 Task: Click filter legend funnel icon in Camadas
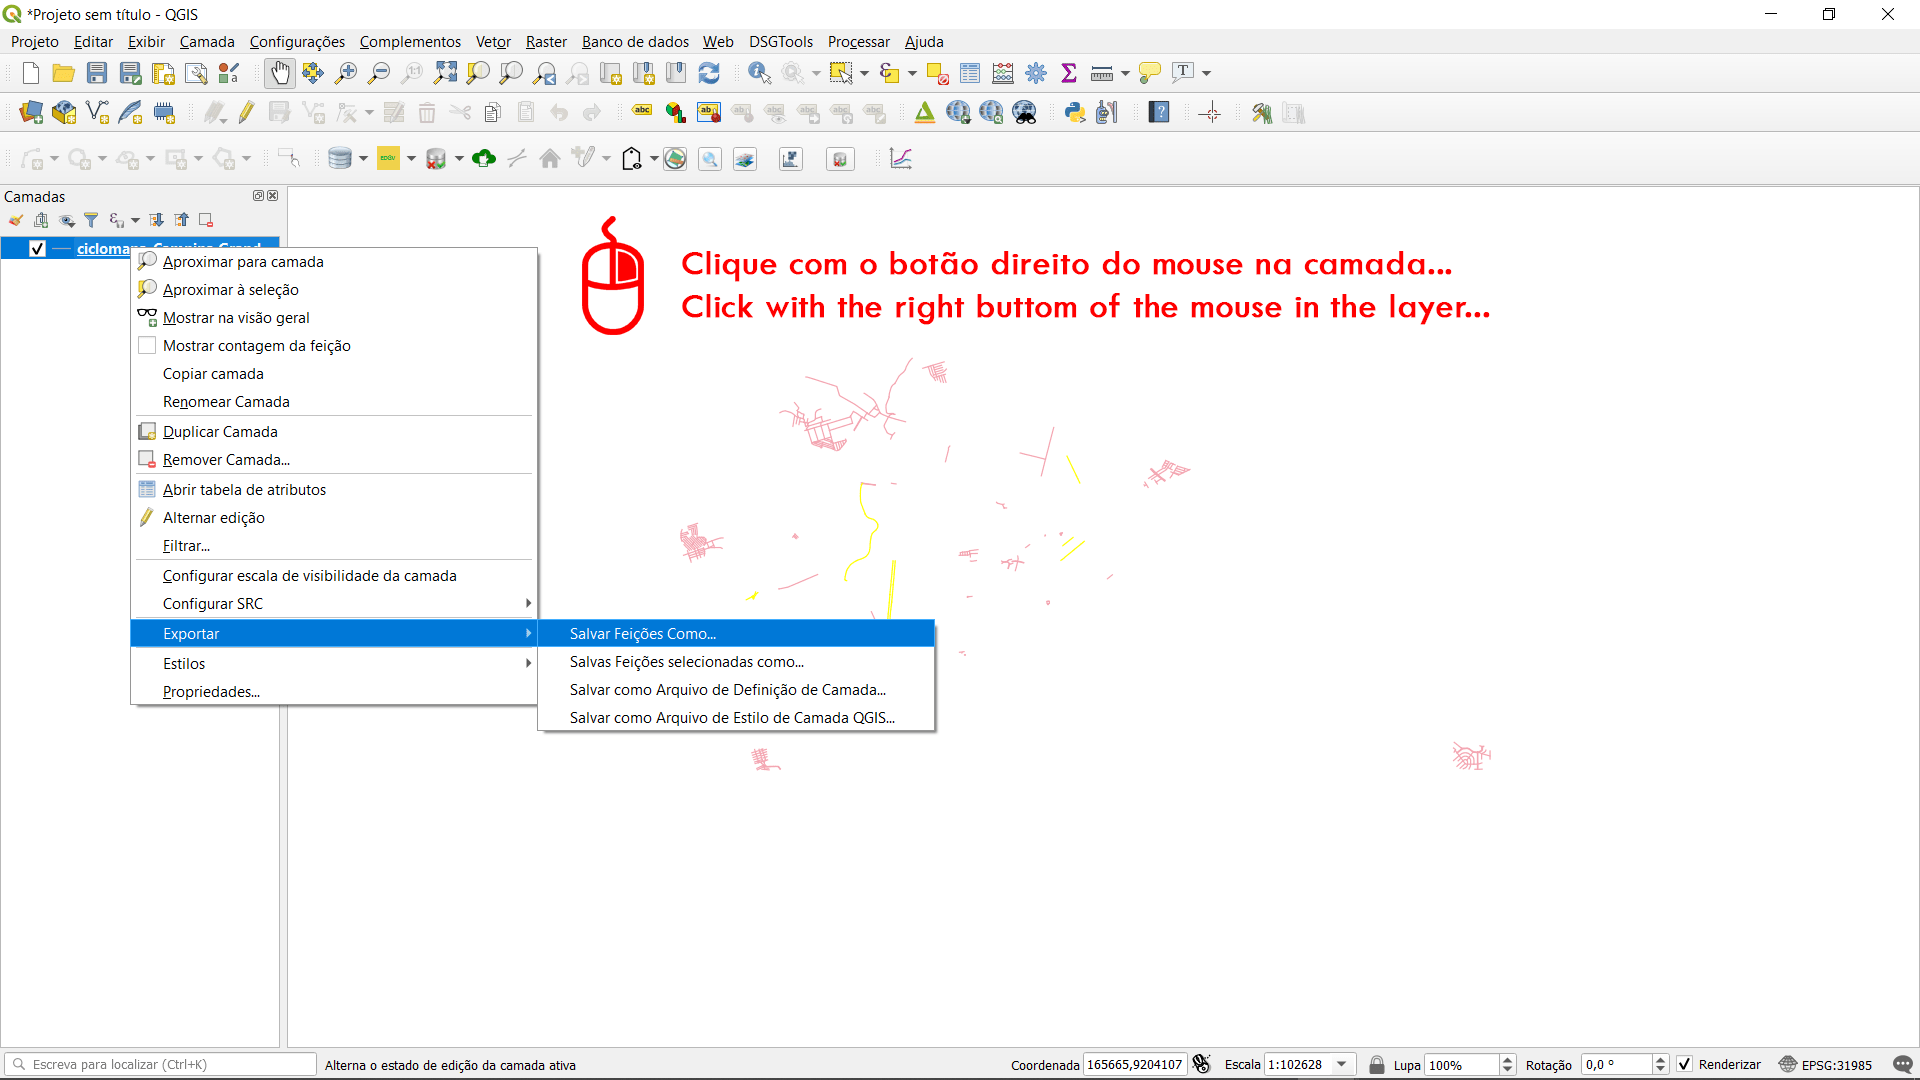click(x=91, y=220)
